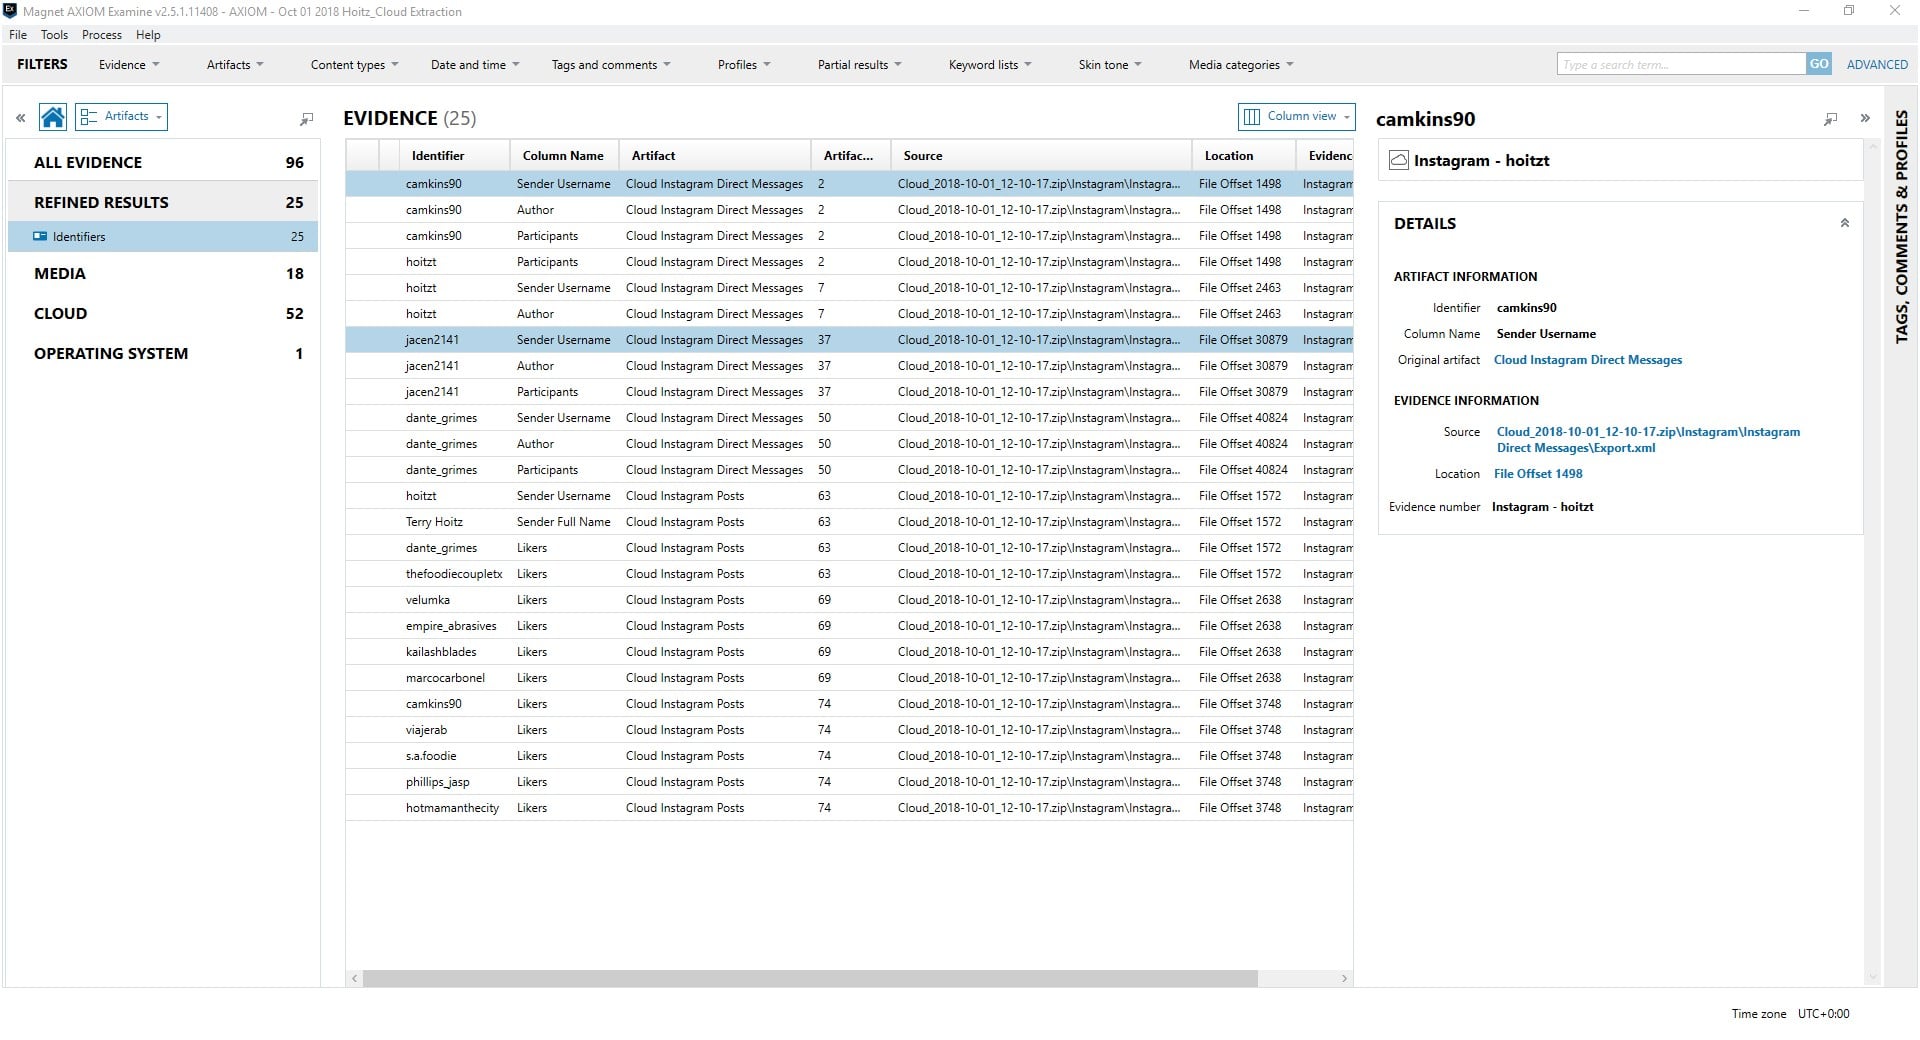The width and height of the screenshot is (1920, 1040).
Task: Click the Time zone UTC+0:00 indicator
Action: 1790,1014
